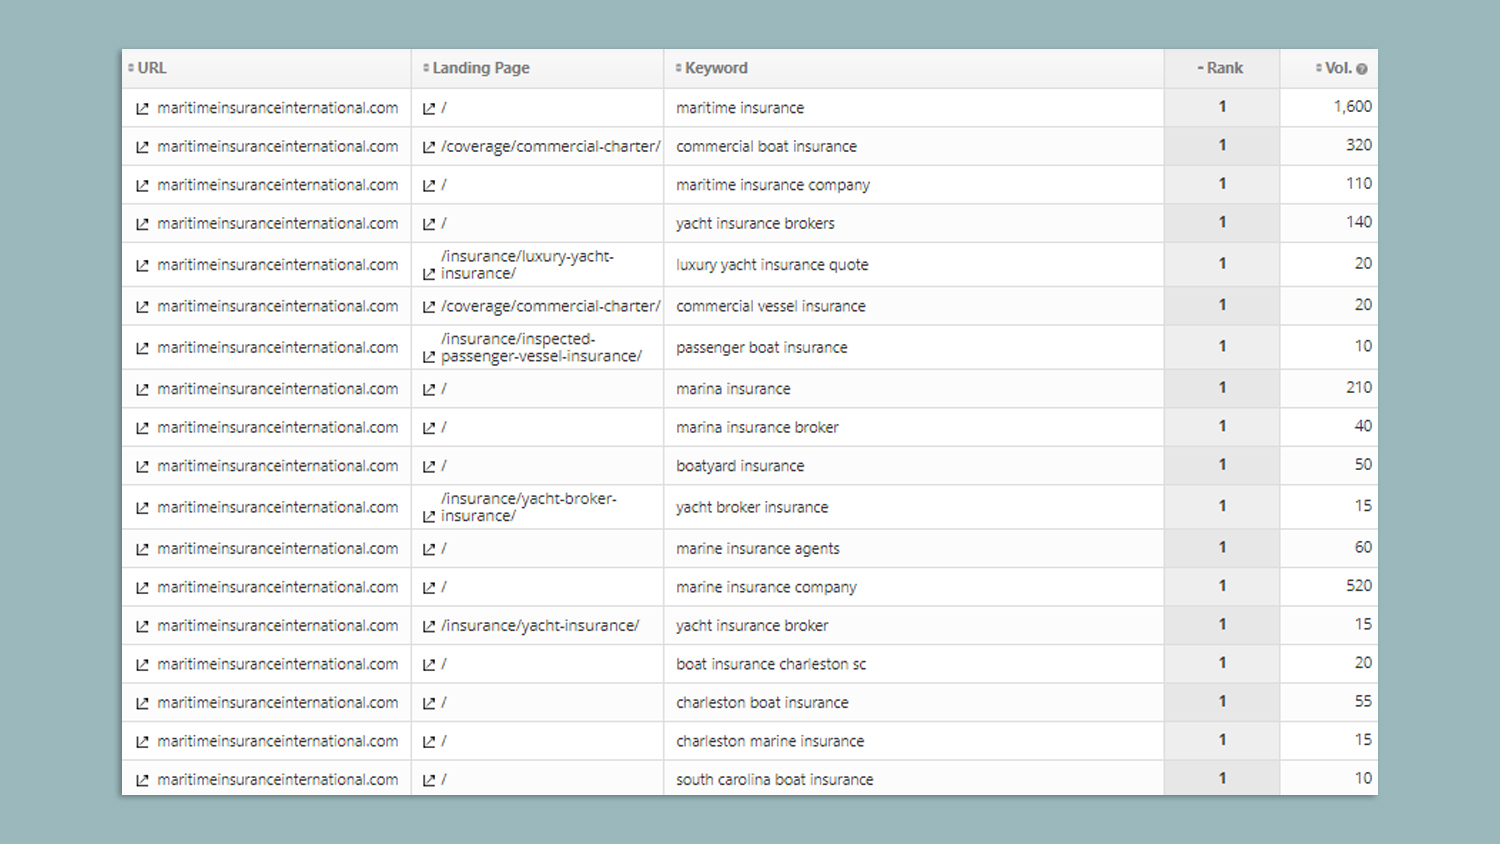Screen dimensions: 1500x844
Task: Open landing page icon for commercial boat insurance row
Action: 429,147
